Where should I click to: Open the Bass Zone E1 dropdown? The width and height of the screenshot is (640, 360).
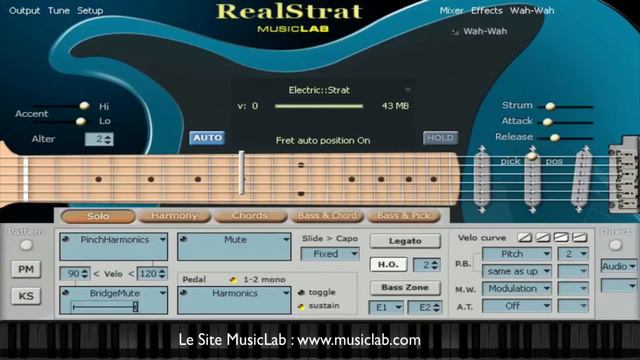coord(386,307)
